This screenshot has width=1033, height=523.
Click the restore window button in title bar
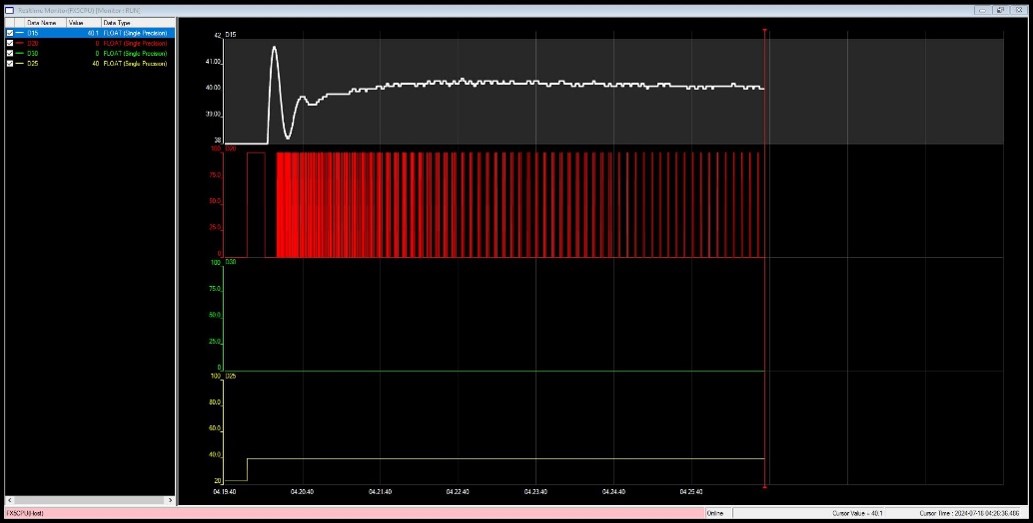click(x=1000, y=11)
